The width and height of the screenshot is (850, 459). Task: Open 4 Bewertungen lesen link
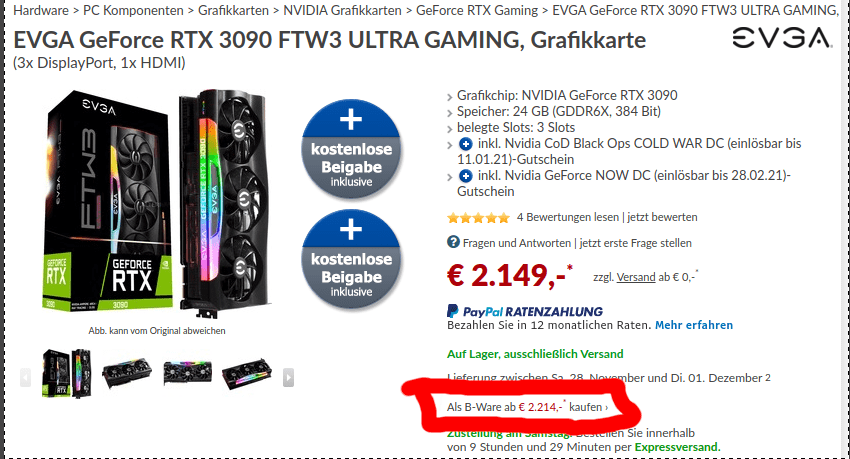[x=568, y=217]
